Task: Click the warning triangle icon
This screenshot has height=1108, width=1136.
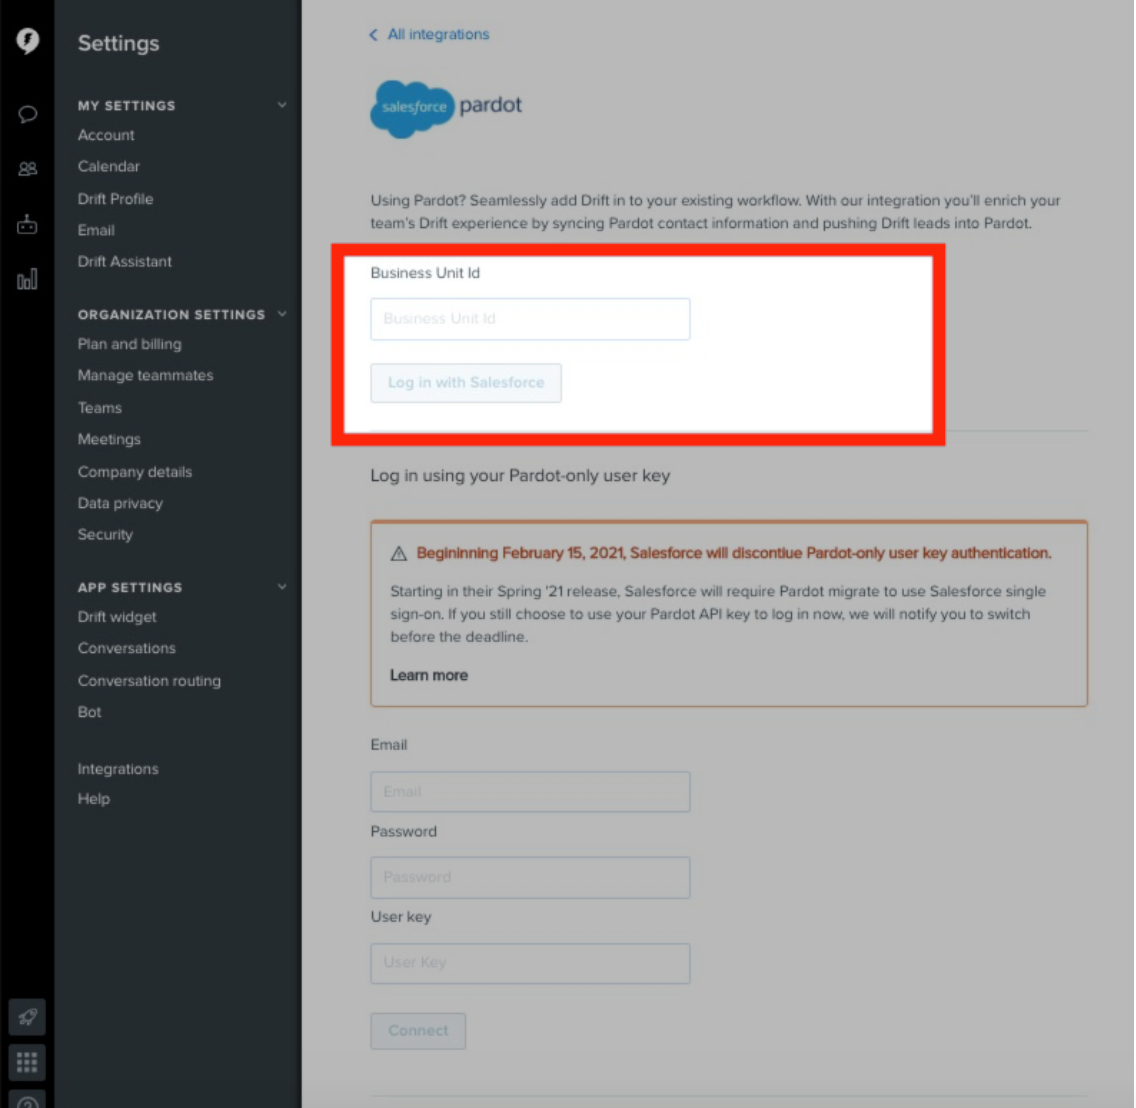Action: (x=398, y=554)
